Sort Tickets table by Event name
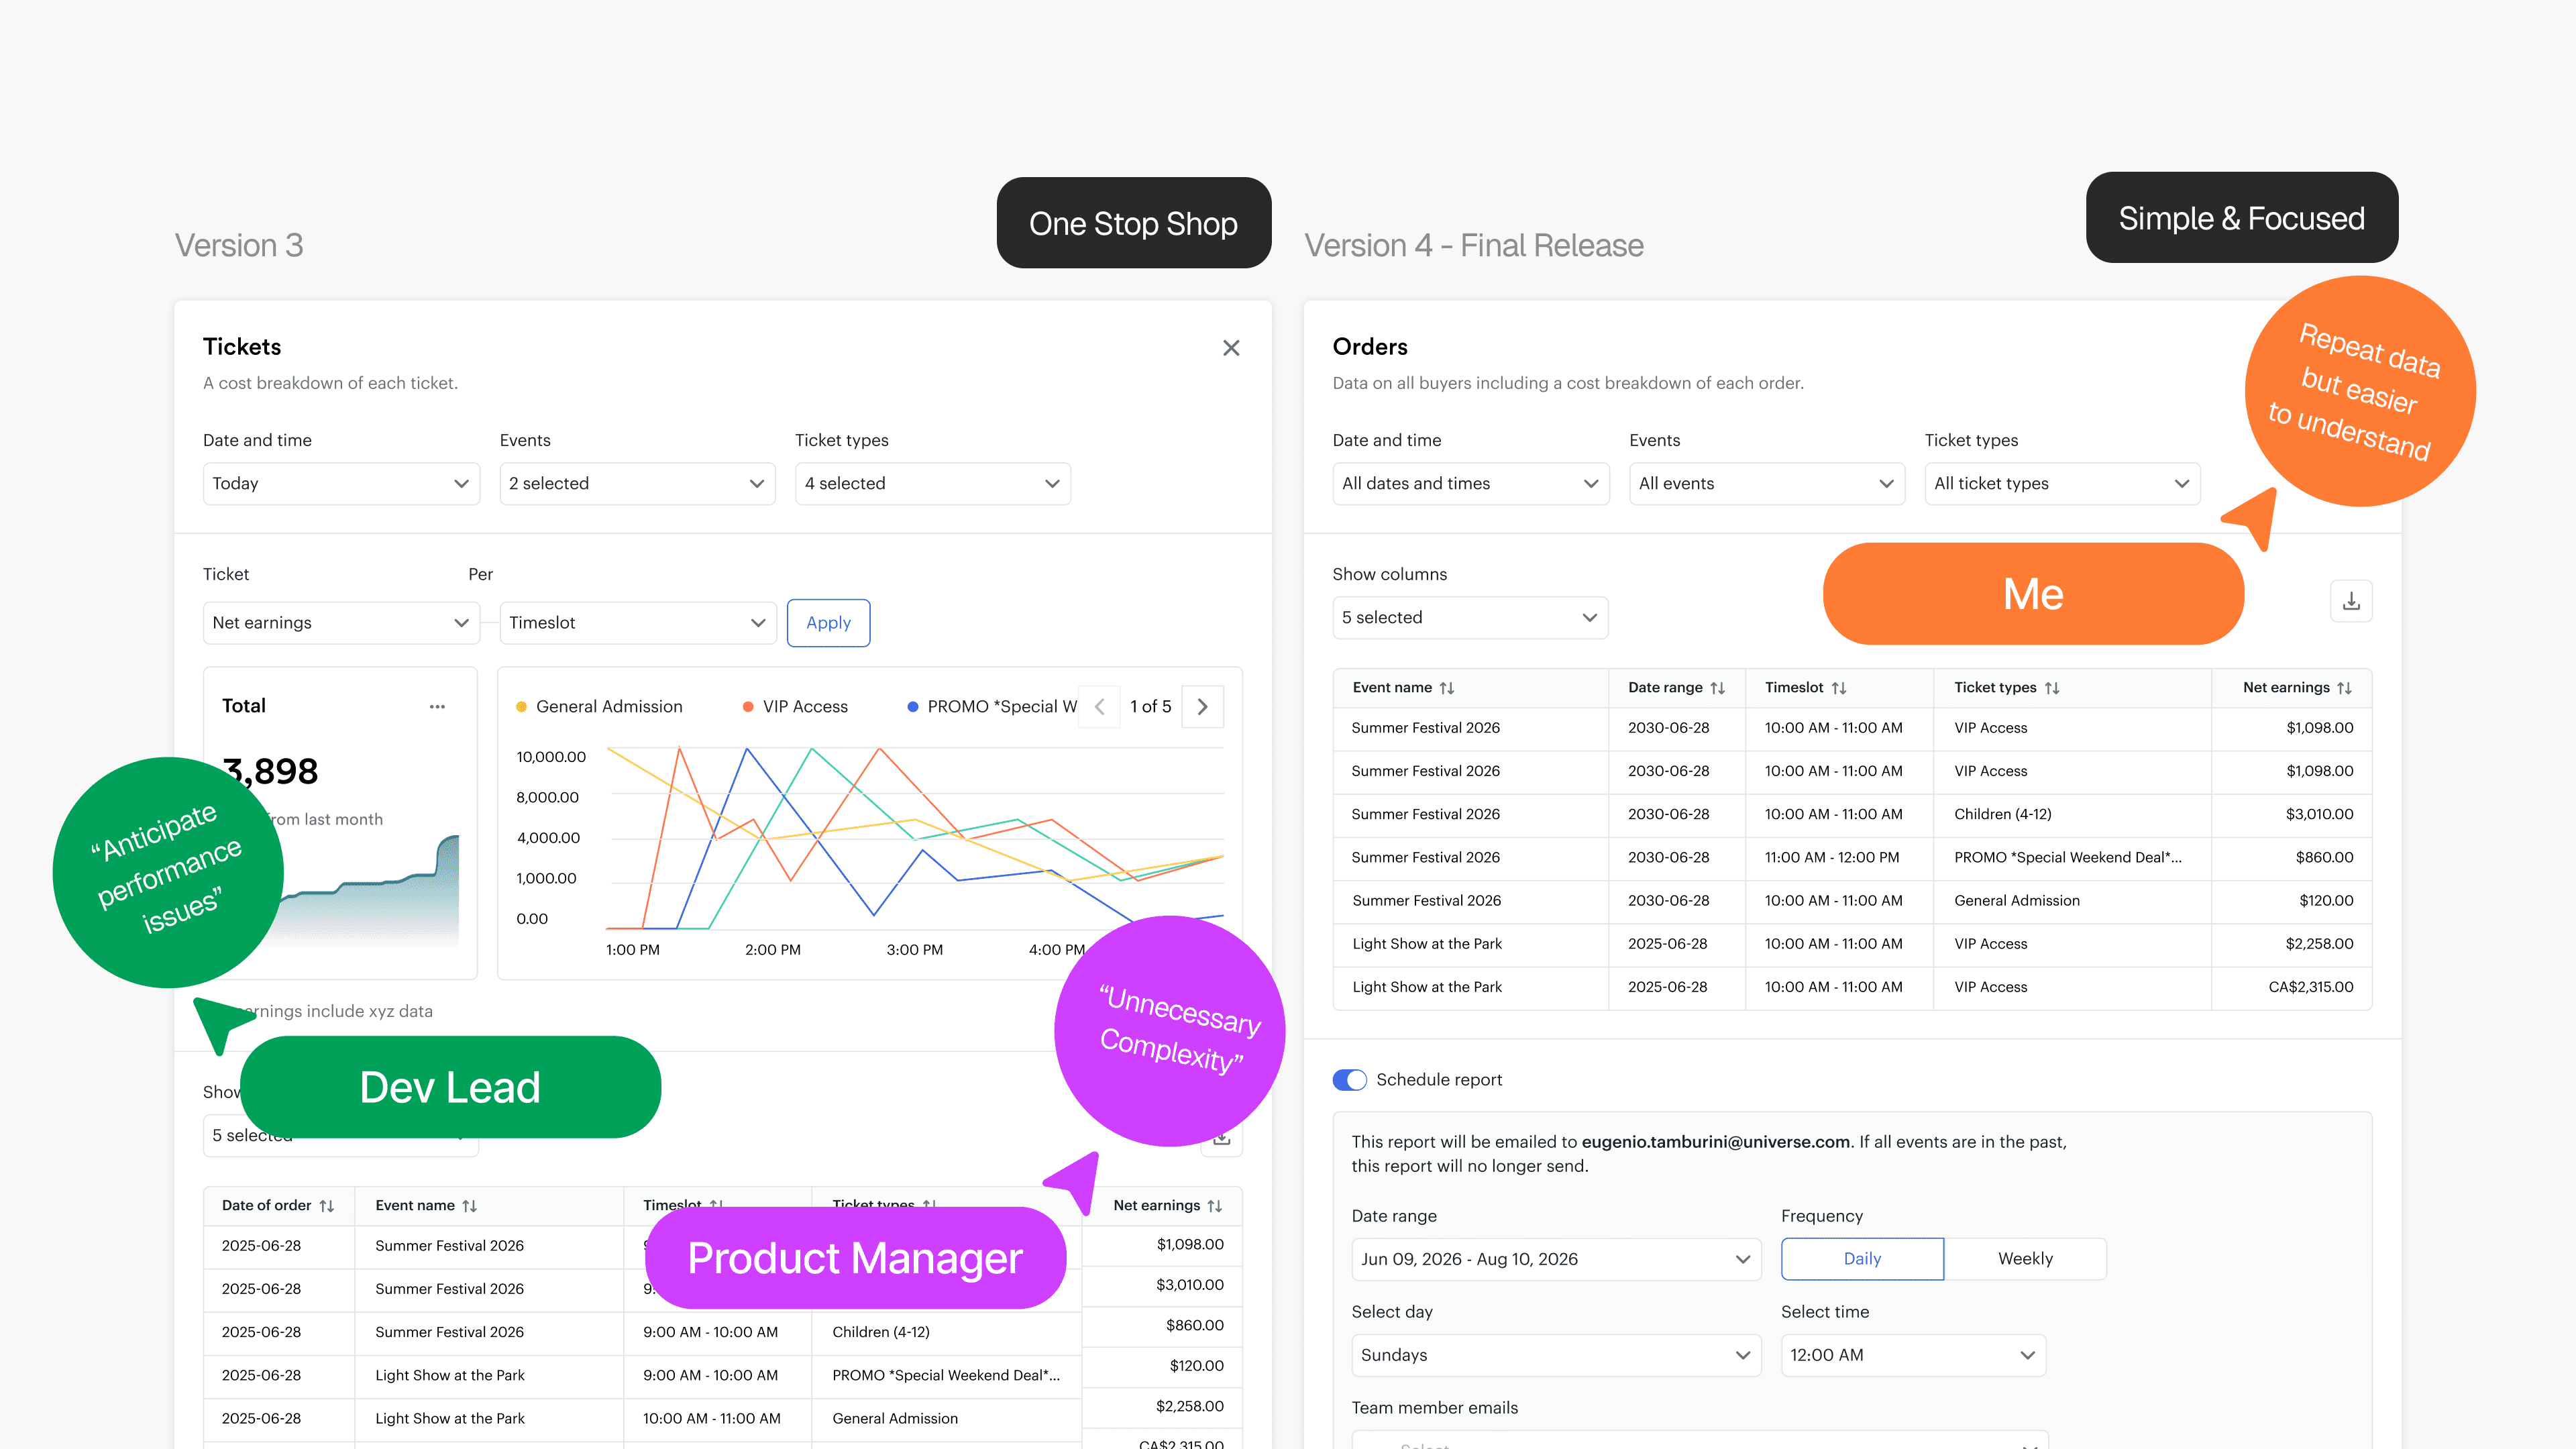This screenshot has height=1449, width=2576. click(x=469, y=1206)
